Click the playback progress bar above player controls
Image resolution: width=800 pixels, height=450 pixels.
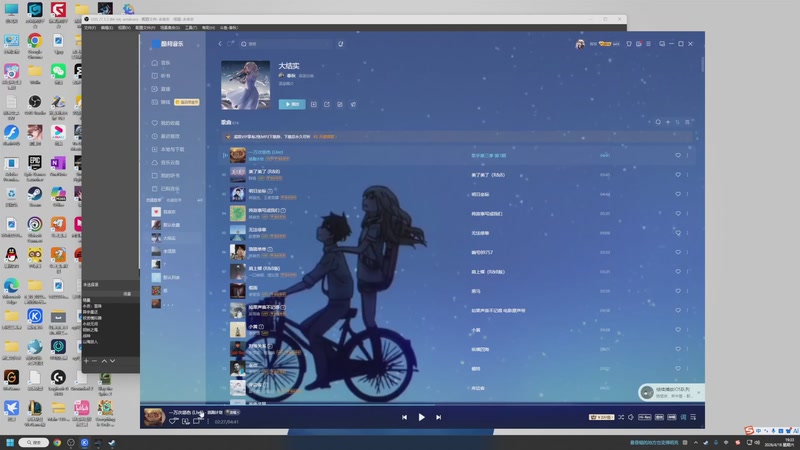[x=422, y=405]
